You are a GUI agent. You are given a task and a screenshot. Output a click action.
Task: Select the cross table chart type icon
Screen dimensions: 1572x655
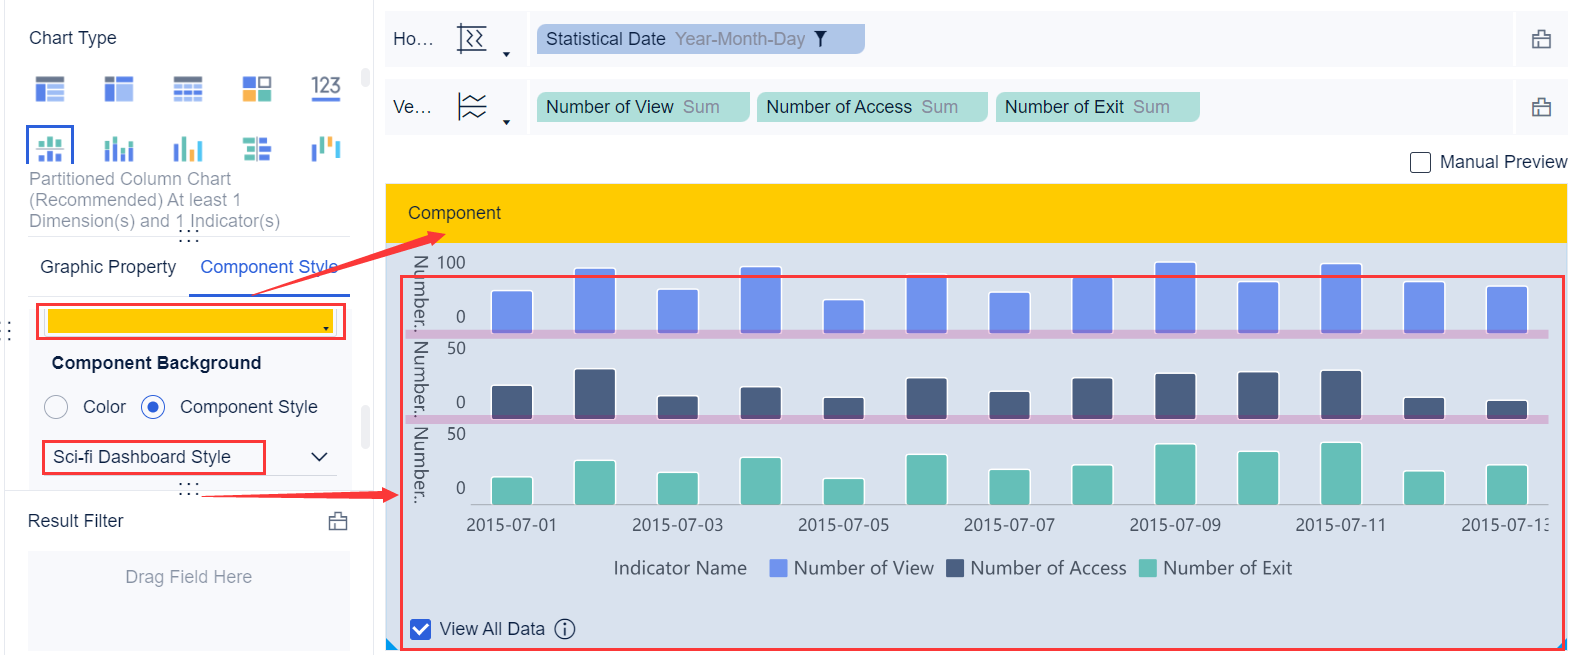point(119,89)
